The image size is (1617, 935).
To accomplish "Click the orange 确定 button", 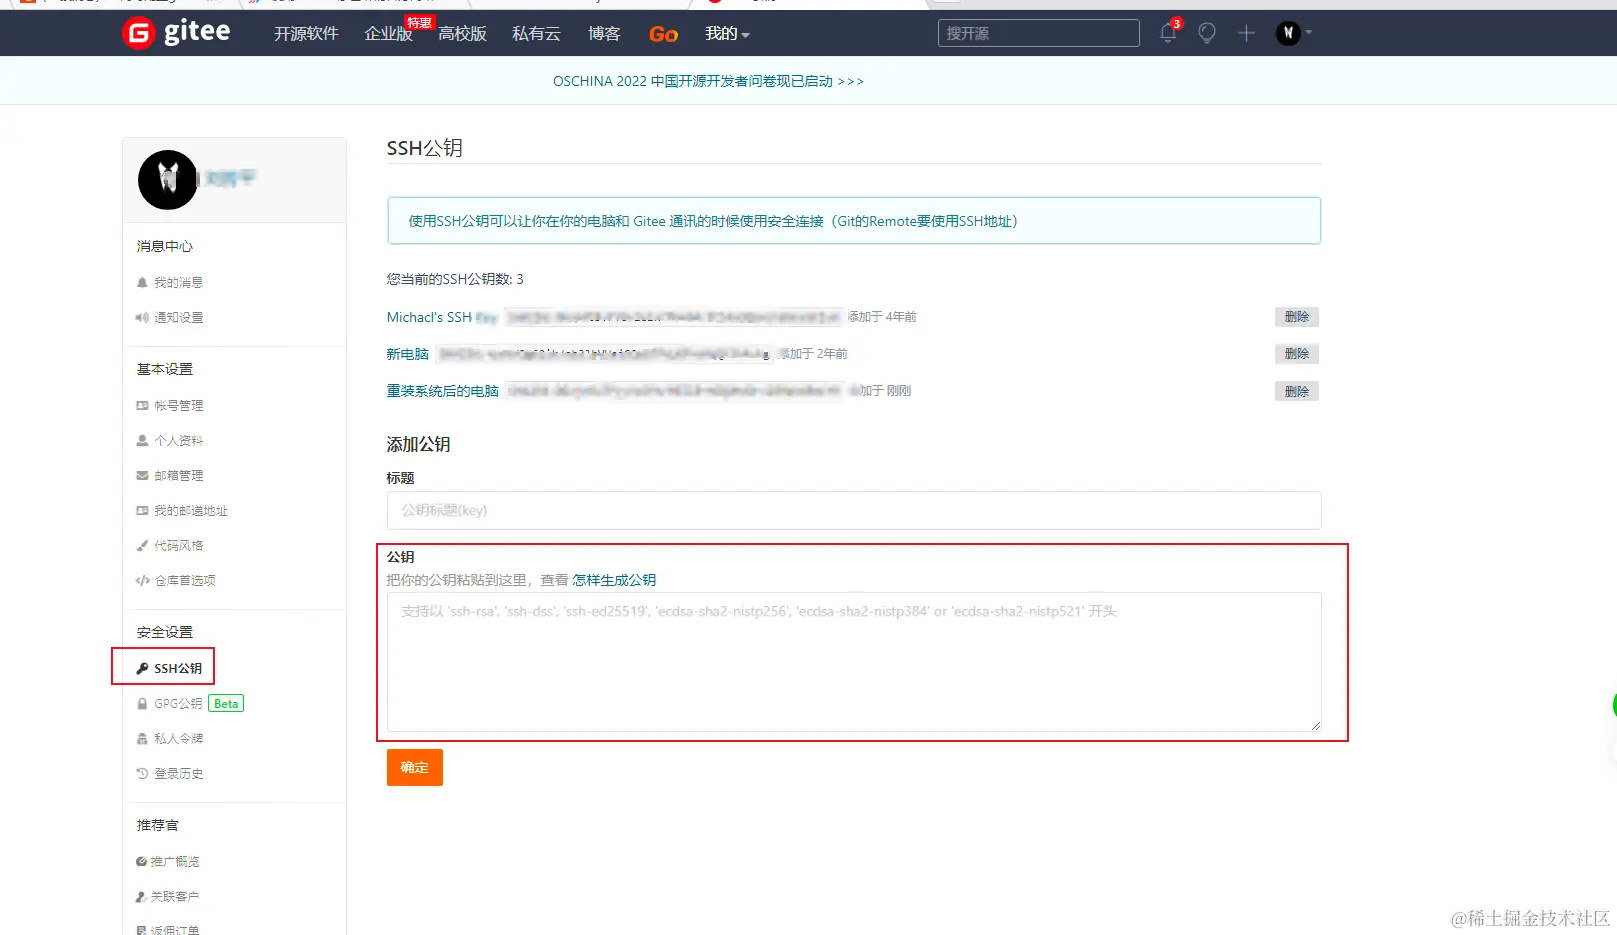I will [x=415, y=767].
